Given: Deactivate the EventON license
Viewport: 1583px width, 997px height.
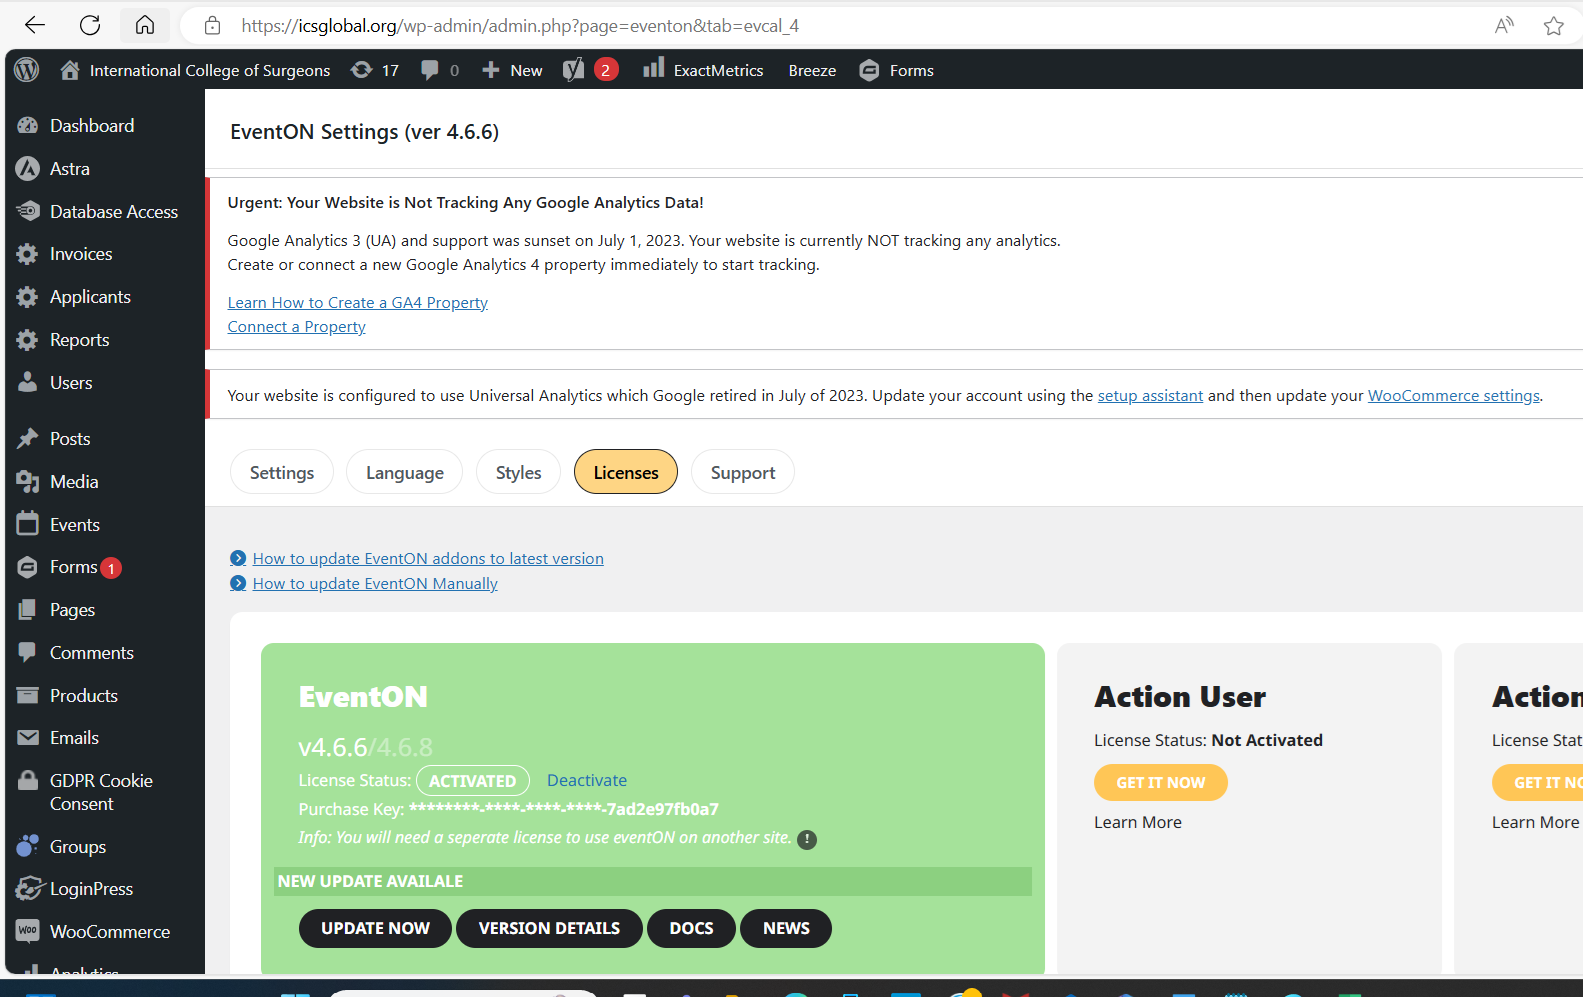Looking at the screenshot, I should pyautogui.click(x=587, y=781).
